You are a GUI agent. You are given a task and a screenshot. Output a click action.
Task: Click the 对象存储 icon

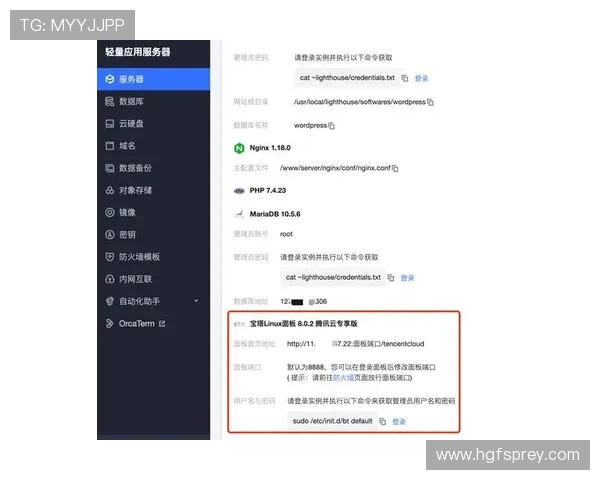point(110,190)
